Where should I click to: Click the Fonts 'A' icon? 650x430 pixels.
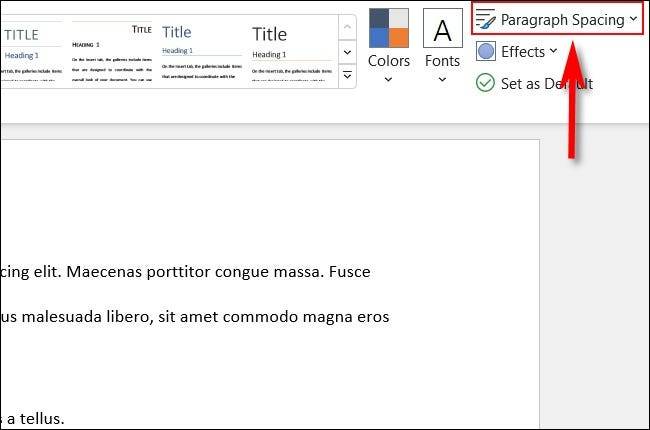(x=442, y=27)
